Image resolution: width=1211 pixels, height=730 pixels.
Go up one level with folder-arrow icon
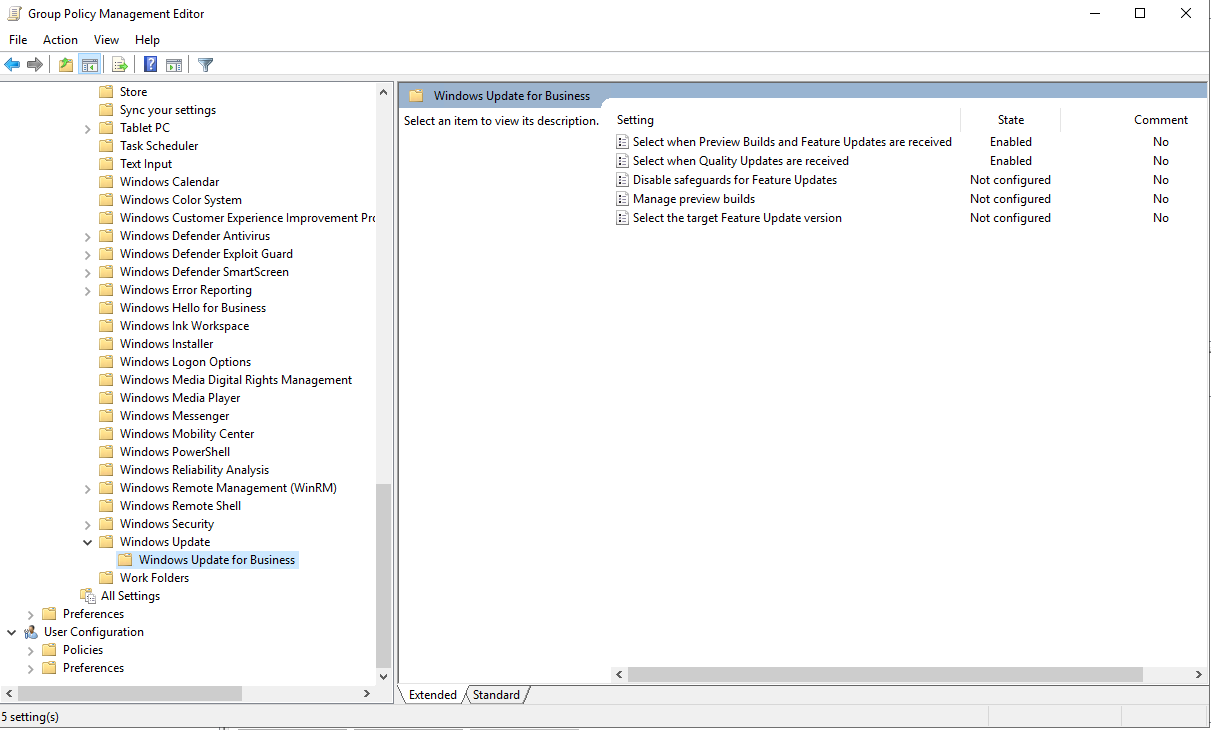[x=66, y=65]
